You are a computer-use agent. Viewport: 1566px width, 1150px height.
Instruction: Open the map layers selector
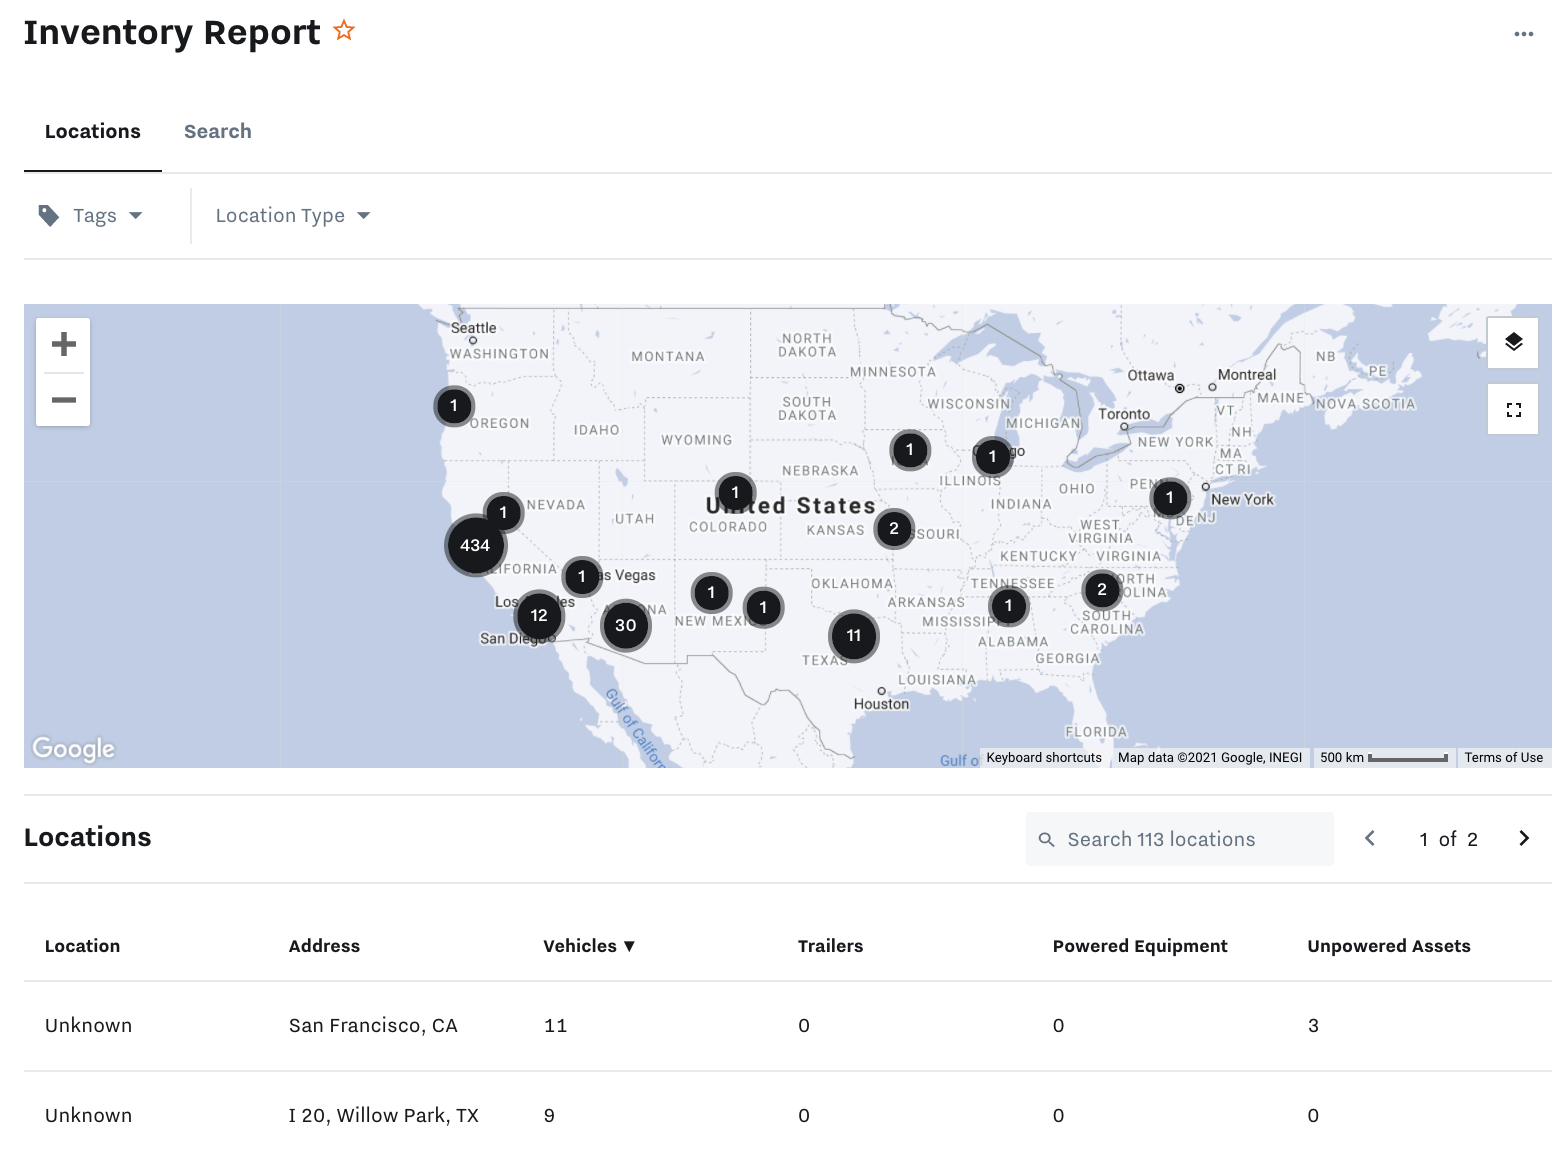(x=1513, y=343)
